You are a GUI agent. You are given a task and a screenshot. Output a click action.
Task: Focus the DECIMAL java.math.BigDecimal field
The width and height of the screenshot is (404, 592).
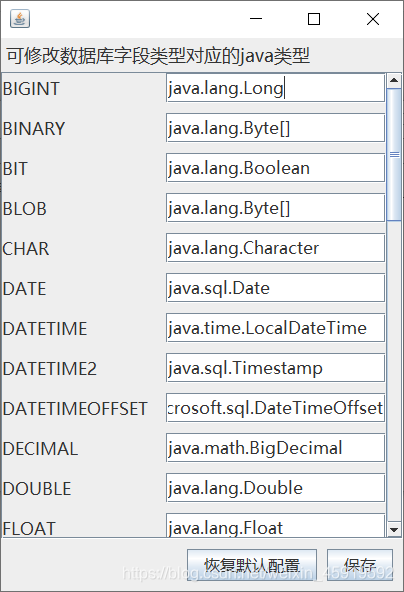point(275,448)
